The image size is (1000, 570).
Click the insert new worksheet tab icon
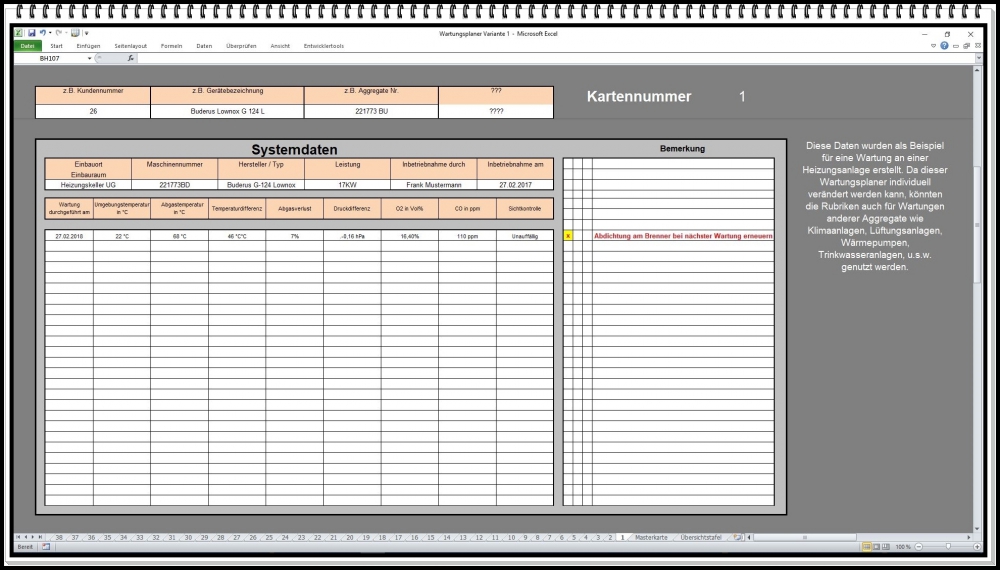coord(737,537)
